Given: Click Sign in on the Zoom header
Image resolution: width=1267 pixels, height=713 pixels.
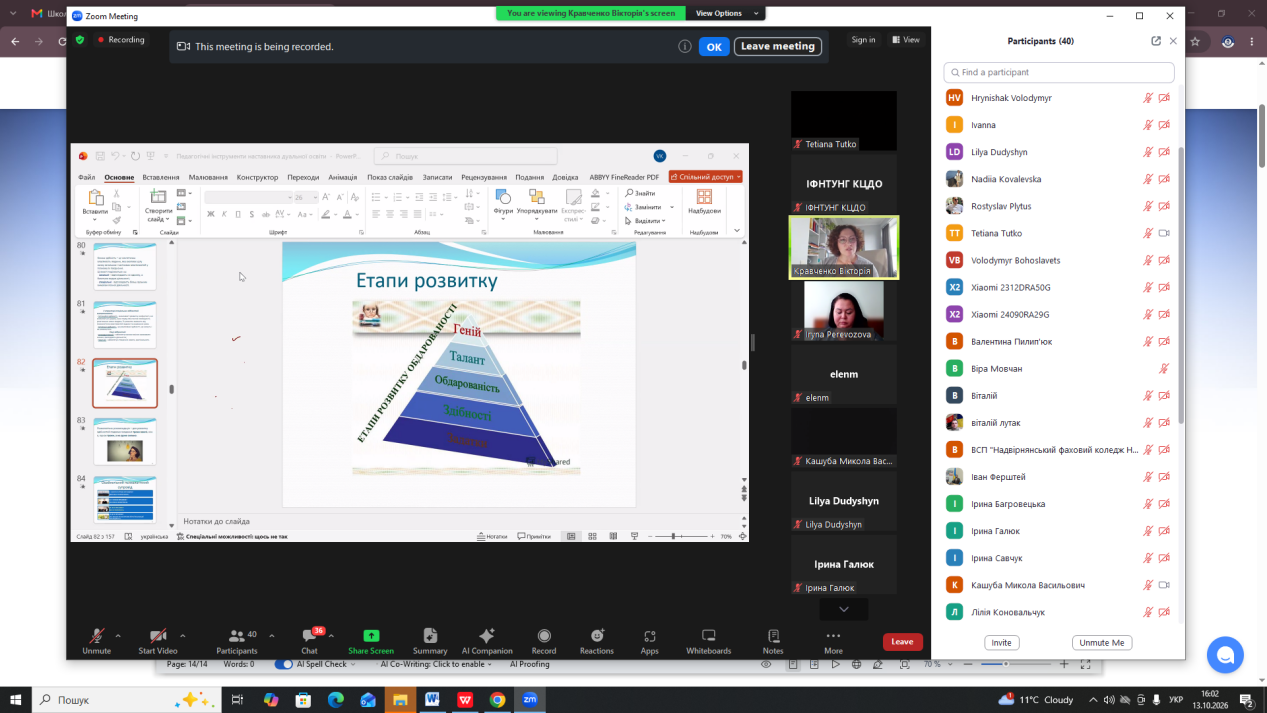Looking at the screenshot, I should (x=863, y=40).
